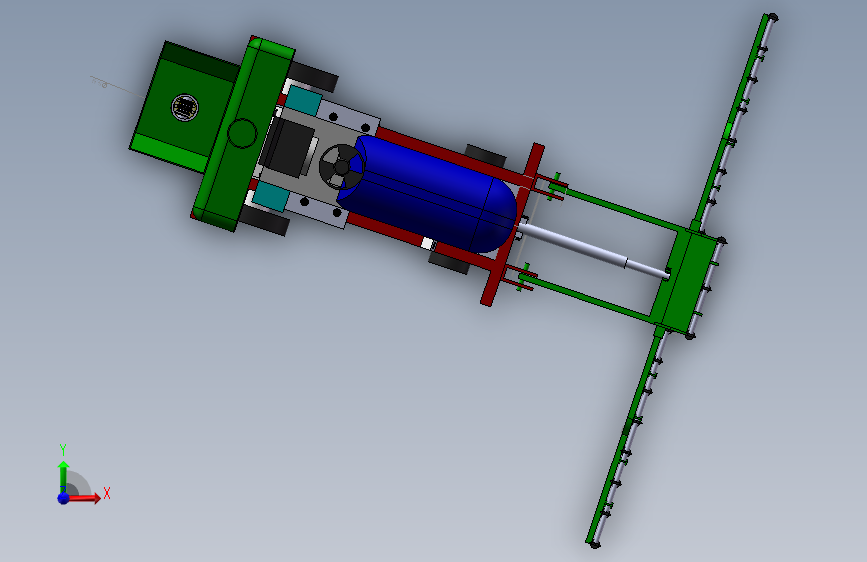Screen dimensions: 867x562
Task: Click the "X" axis label
Action: click(x=107, y=493)
